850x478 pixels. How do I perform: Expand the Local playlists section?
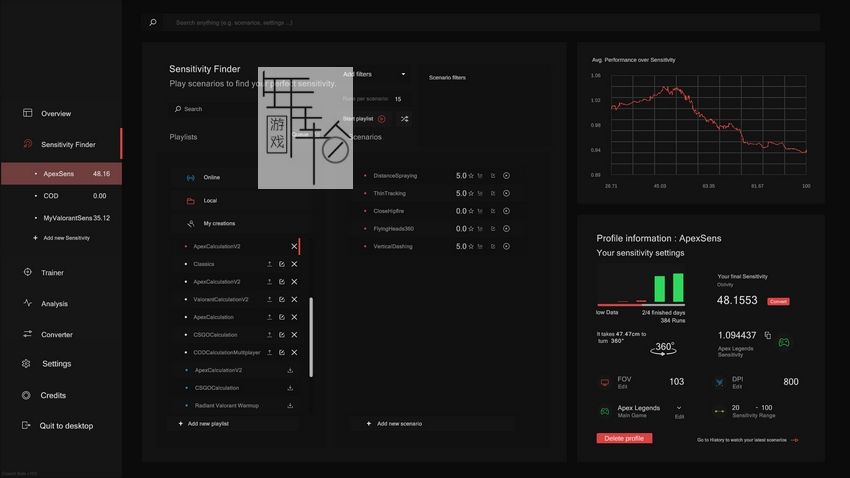[x=210, y=200]
